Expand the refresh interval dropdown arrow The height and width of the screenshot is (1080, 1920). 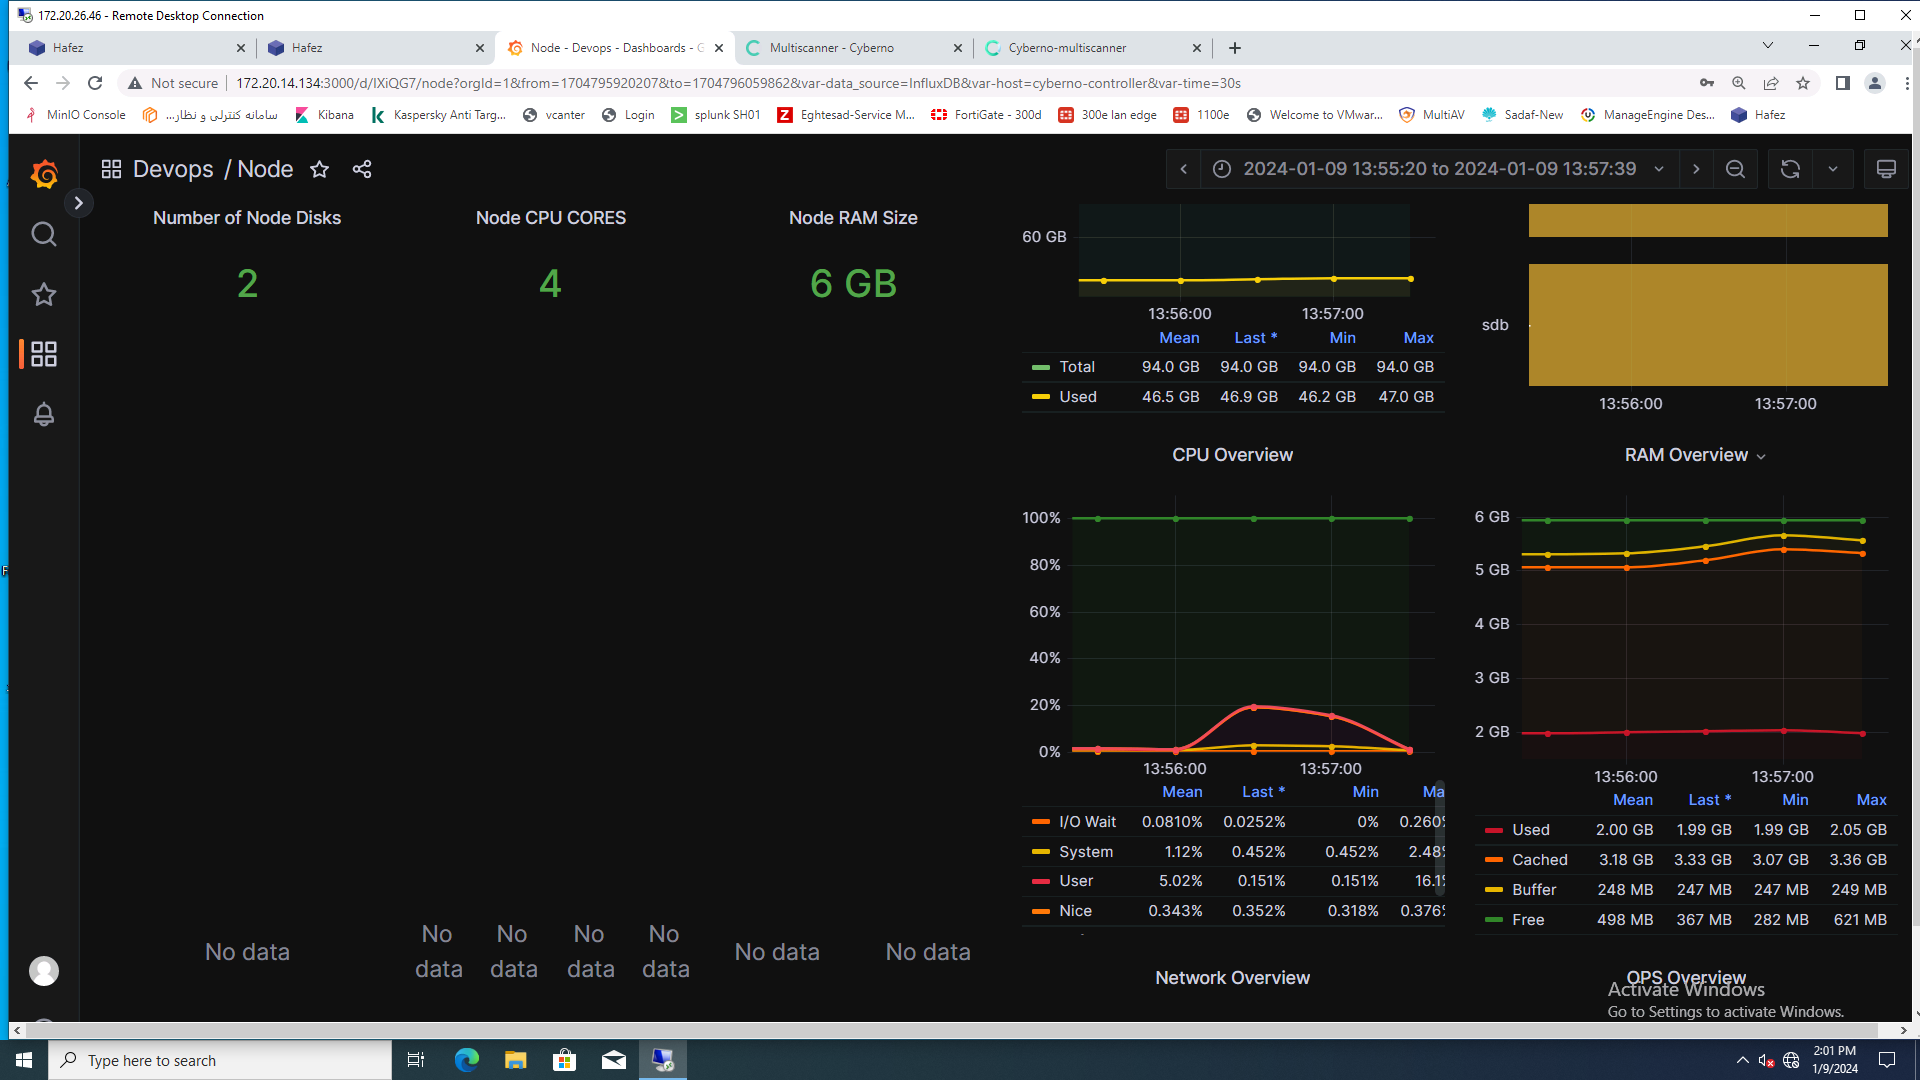pos(1833,169)
